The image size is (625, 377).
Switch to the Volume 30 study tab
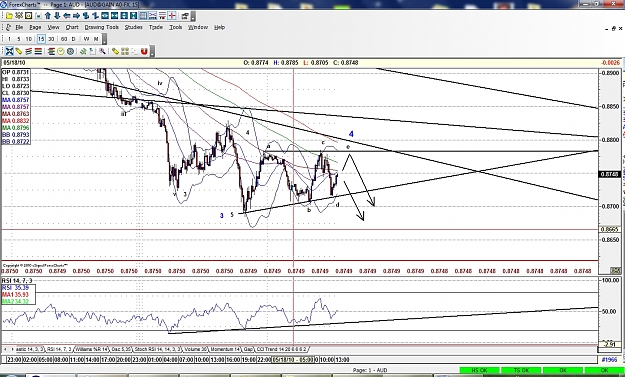click(195, 349)
